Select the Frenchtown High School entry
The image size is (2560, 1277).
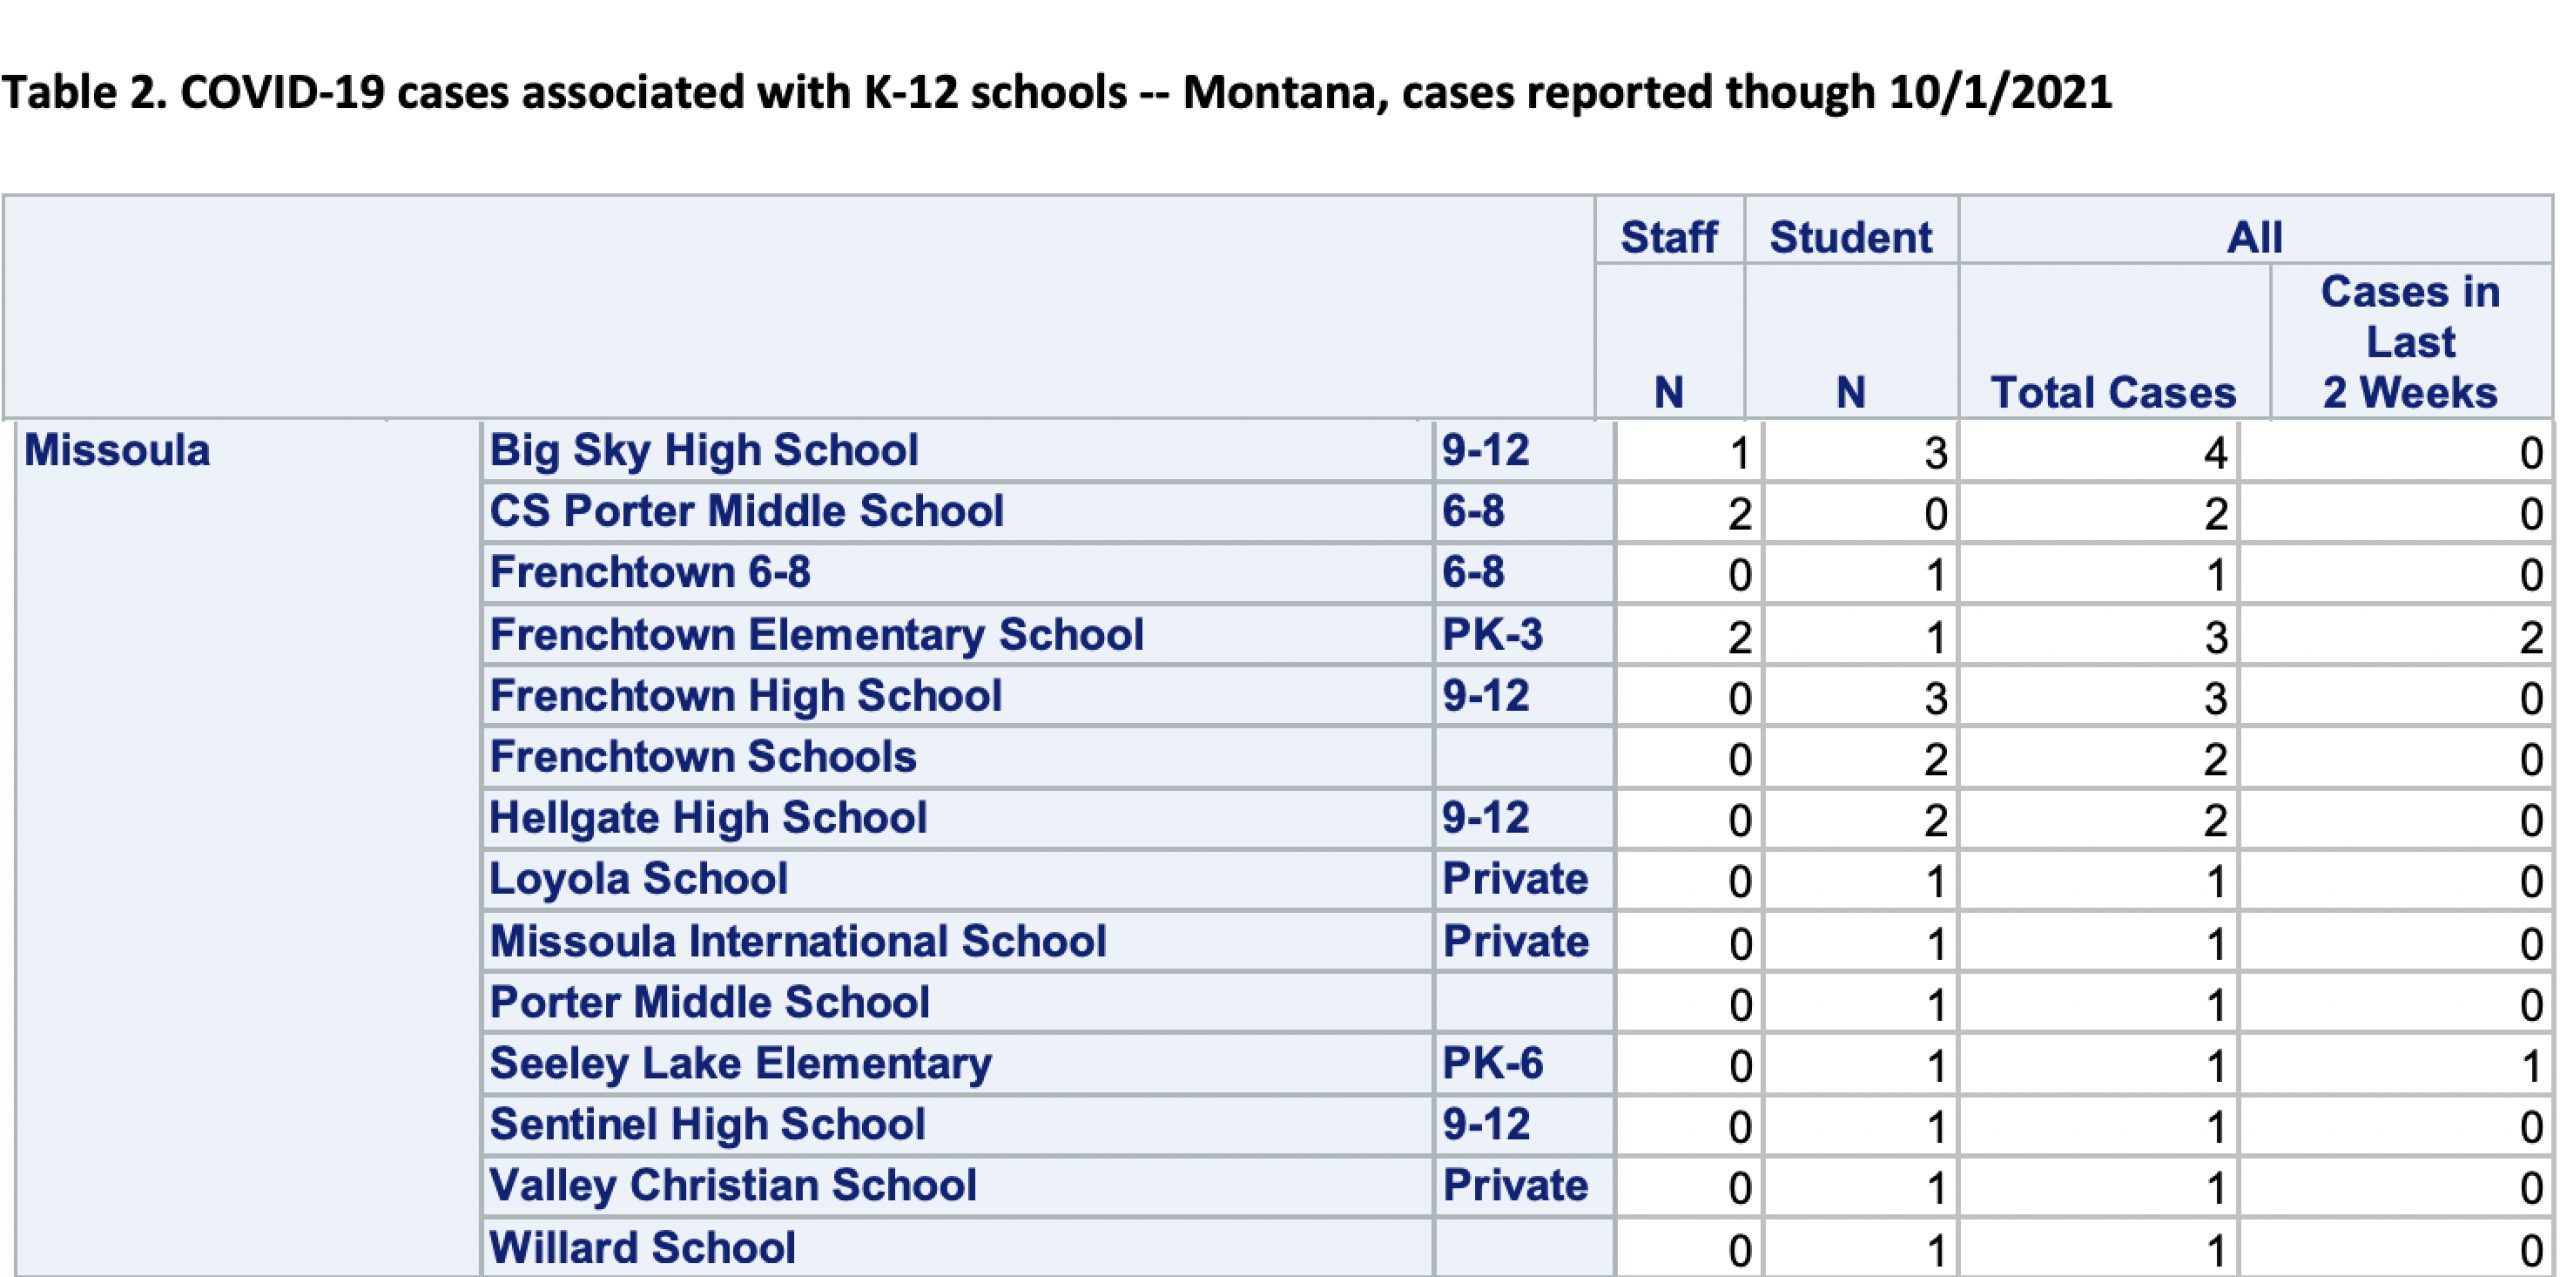(745, 696)
